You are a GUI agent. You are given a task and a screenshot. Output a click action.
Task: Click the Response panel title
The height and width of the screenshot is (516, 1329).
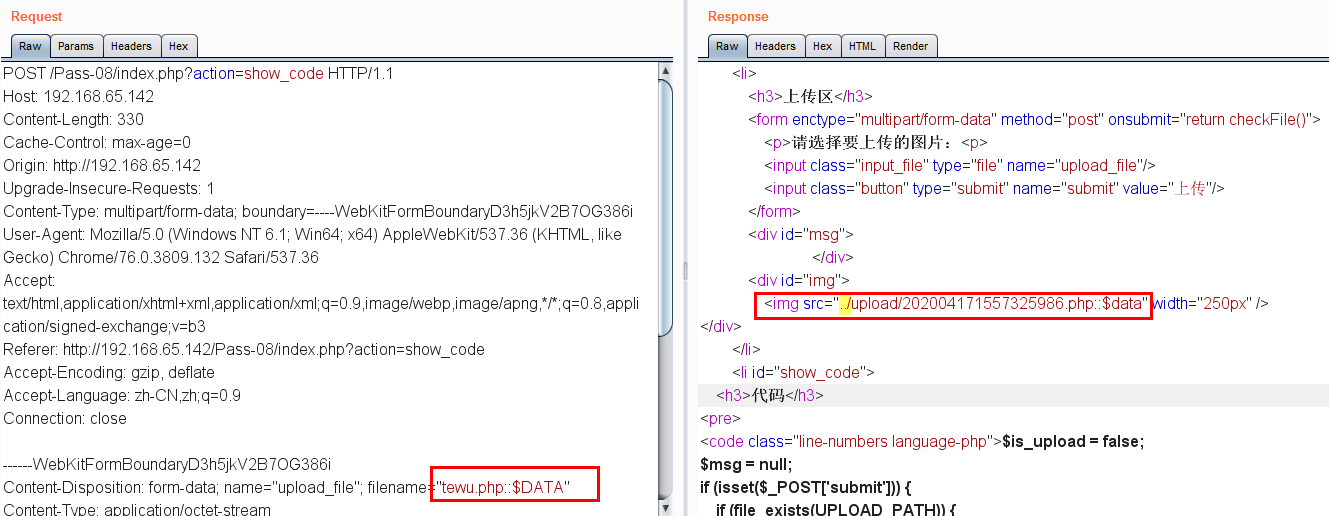click(738, 16)
